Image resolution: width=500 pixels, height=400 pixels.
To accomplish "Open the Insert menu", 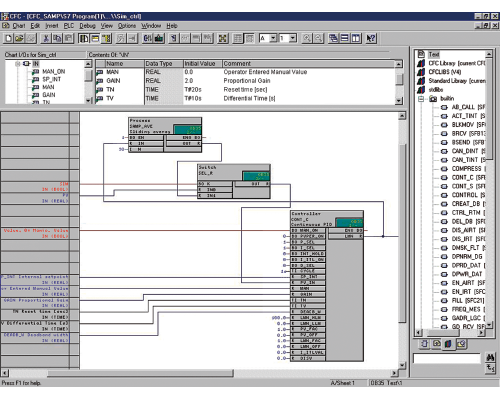I will pos(52,26).
